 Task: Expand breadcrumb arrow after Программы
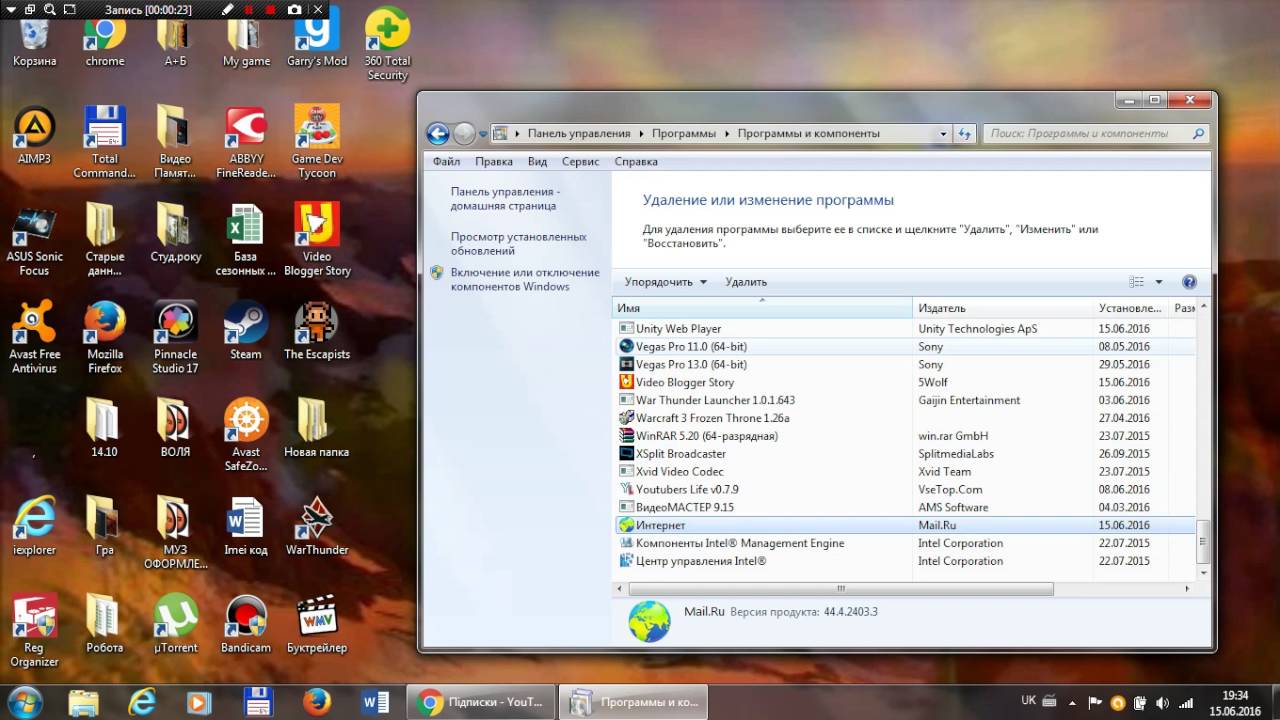(x=727, y=133)
